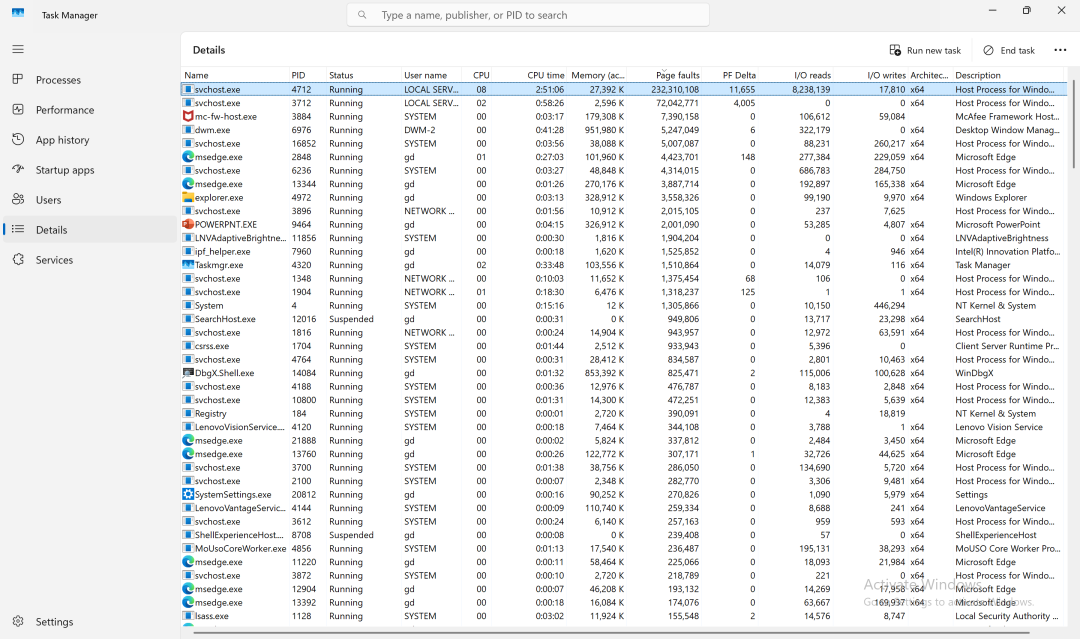Sort by the PF Delta column header
Viewport: 1080px width, 639px height.
pyautogui.click(x=731, y=75)
